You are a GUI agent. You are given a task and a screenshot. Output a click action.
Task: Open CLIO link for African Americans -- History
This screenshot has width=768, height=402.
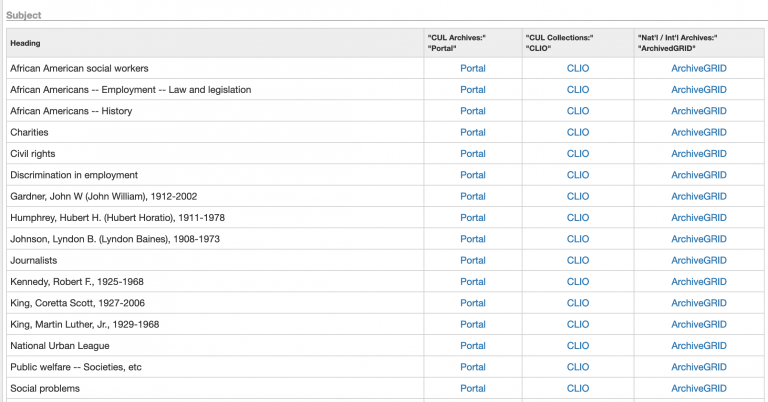[x=578, y=111]
